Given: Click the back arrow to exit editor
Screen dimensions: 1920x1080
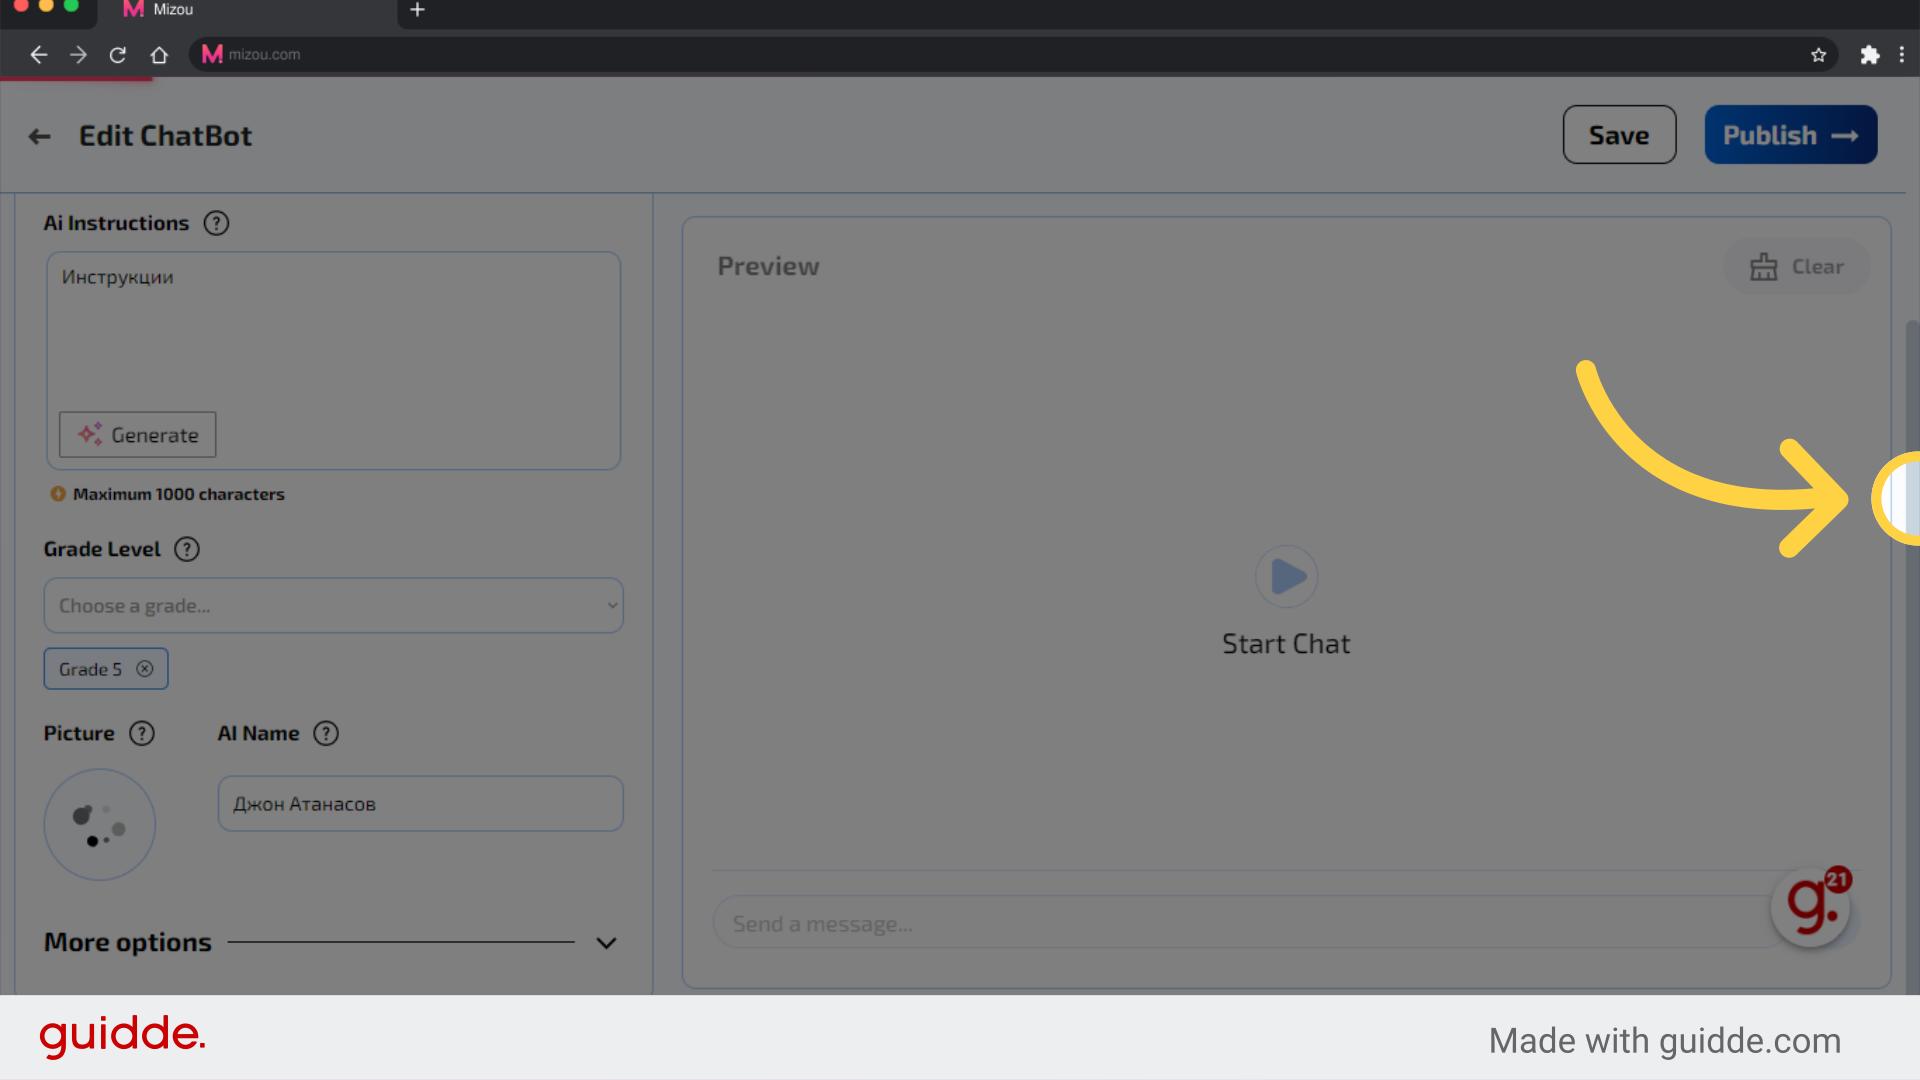Looking at the screenshot, I should click(40, 135).
